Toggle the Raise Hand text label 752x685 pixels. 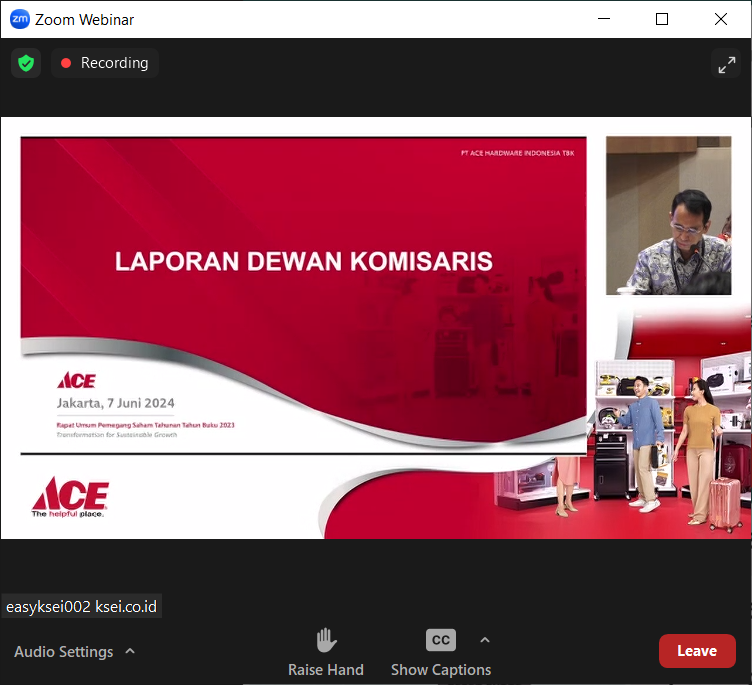[x=325, y=670]
